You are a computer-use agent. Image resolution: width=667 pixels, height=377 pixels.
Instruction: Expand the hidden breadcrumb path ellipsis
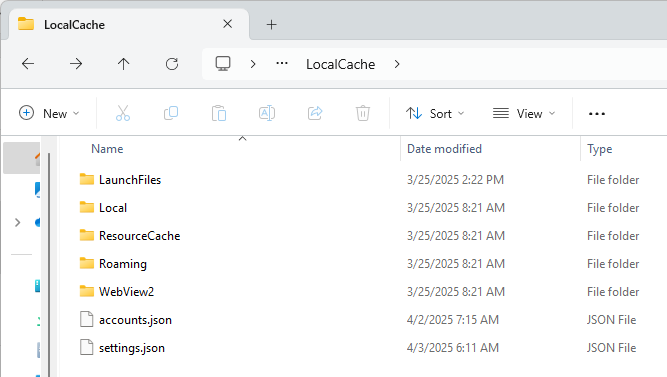click(282, 64)
